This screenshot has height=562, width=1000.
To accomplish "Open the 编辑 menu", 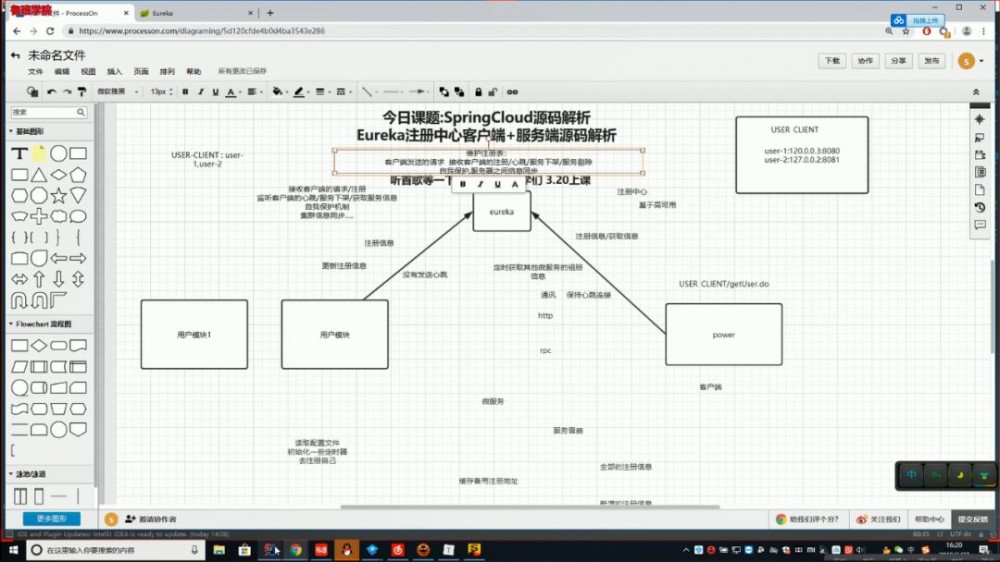I will 62,71.
